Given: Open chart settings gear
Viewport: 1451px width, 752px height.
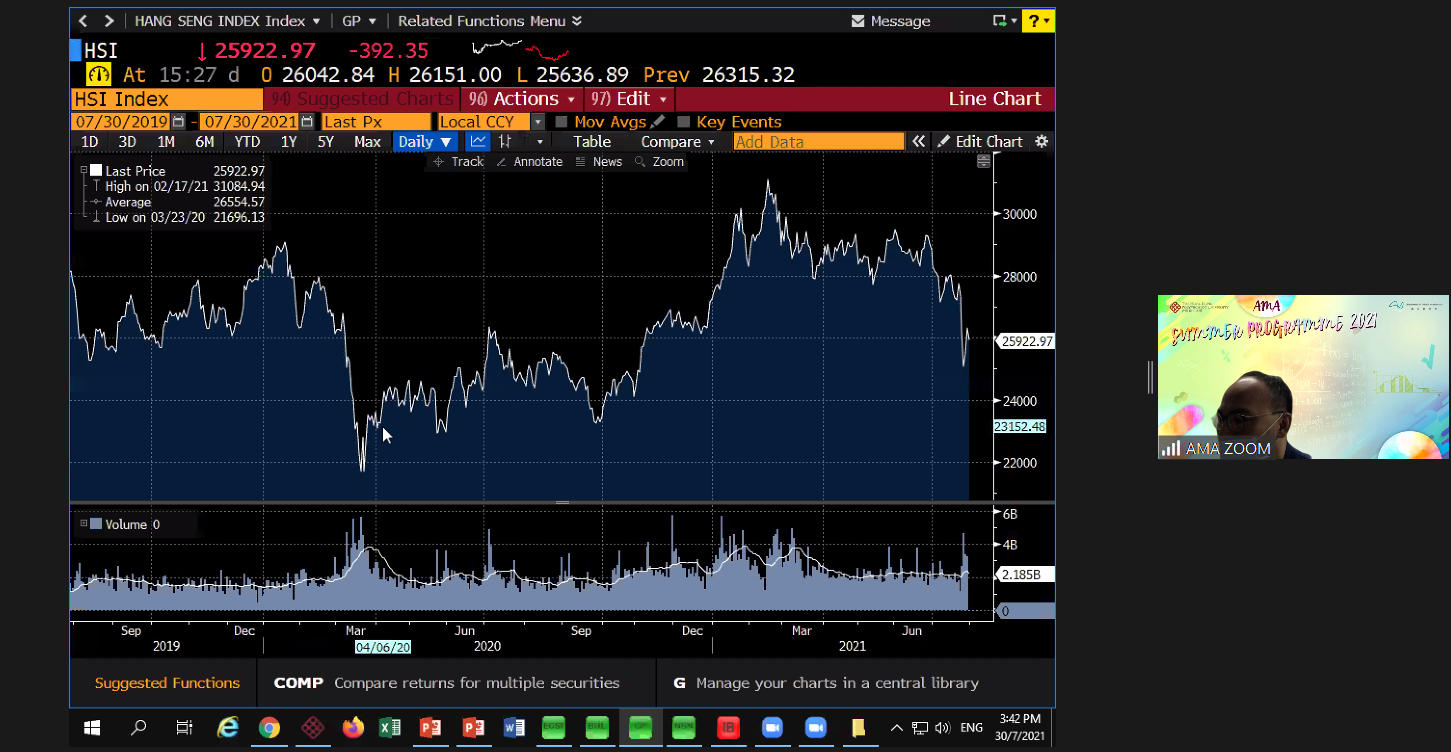Looking at the screenshot, I should pyautogui.click(x=1041, y=142).
